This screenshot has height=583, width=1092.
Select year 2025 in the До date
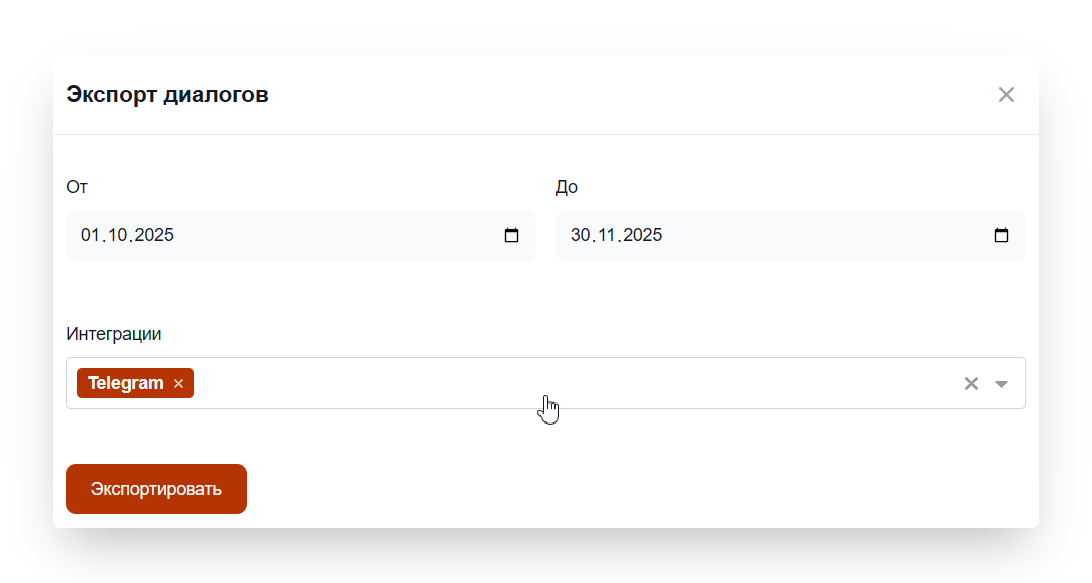coord(643,236)
